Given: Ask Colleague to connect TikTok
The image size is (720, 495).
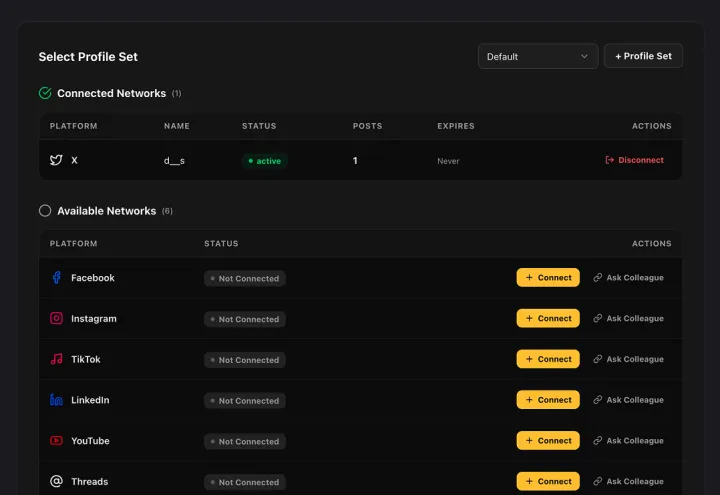Looking at the screenshot, I should (628, 359).
